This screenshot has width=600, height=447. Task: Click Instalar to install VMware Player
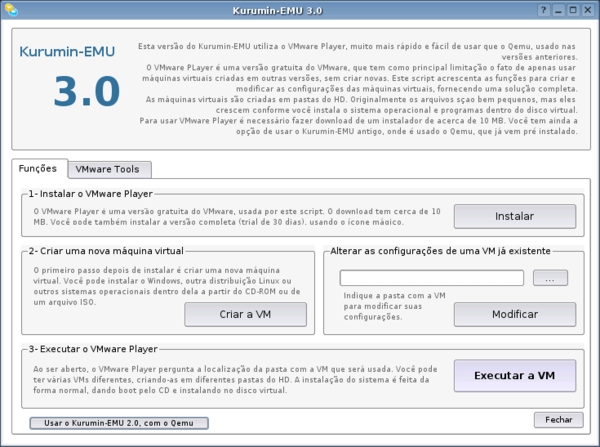click(515, 216)
